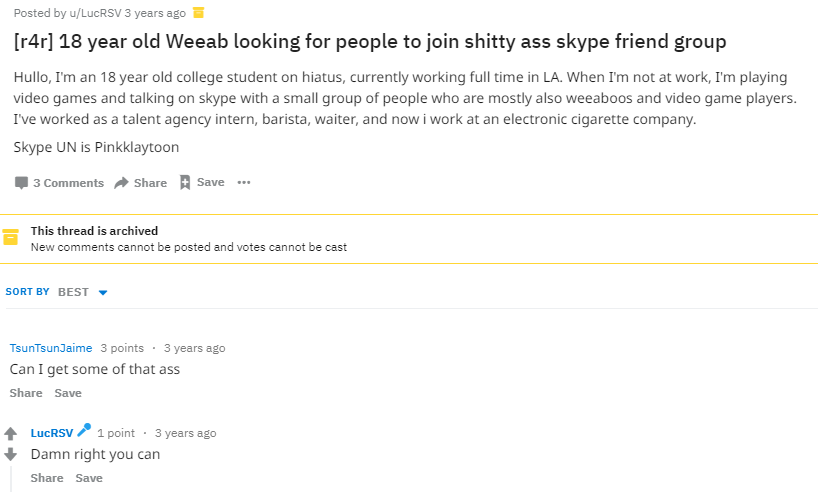Viewport: 818px width, 492px height.
Task: Share TsunTsunJaime's comment
Action: tap(26, 393)
